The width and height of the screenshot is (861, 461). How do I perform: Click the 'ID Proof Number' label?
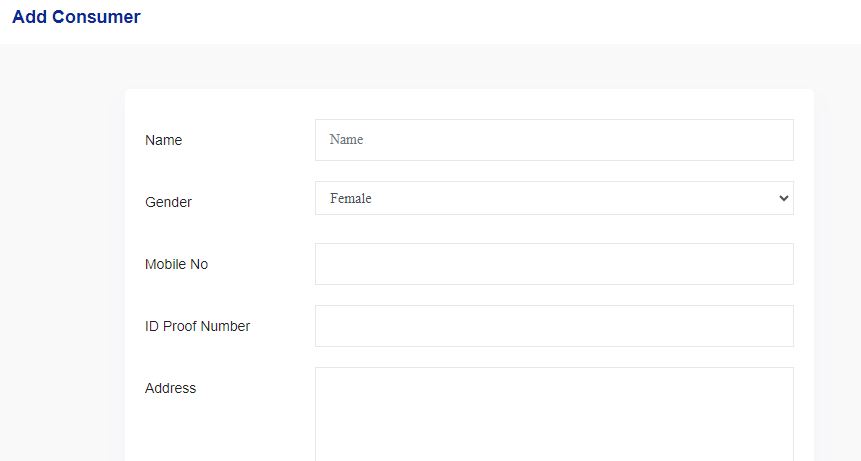point(197,326)
